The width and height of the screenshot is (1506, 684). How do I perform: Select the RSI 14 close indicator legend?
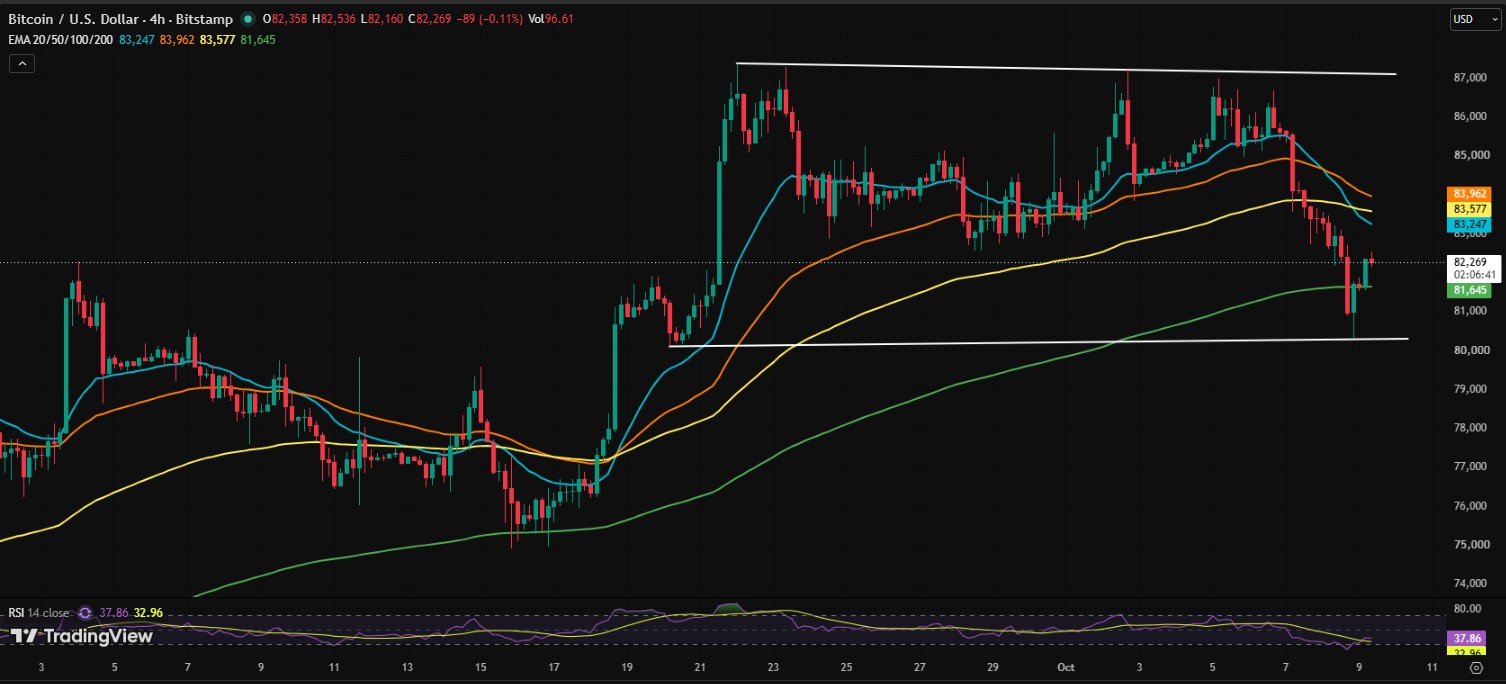pyautogui.click(x=39, y=613)
